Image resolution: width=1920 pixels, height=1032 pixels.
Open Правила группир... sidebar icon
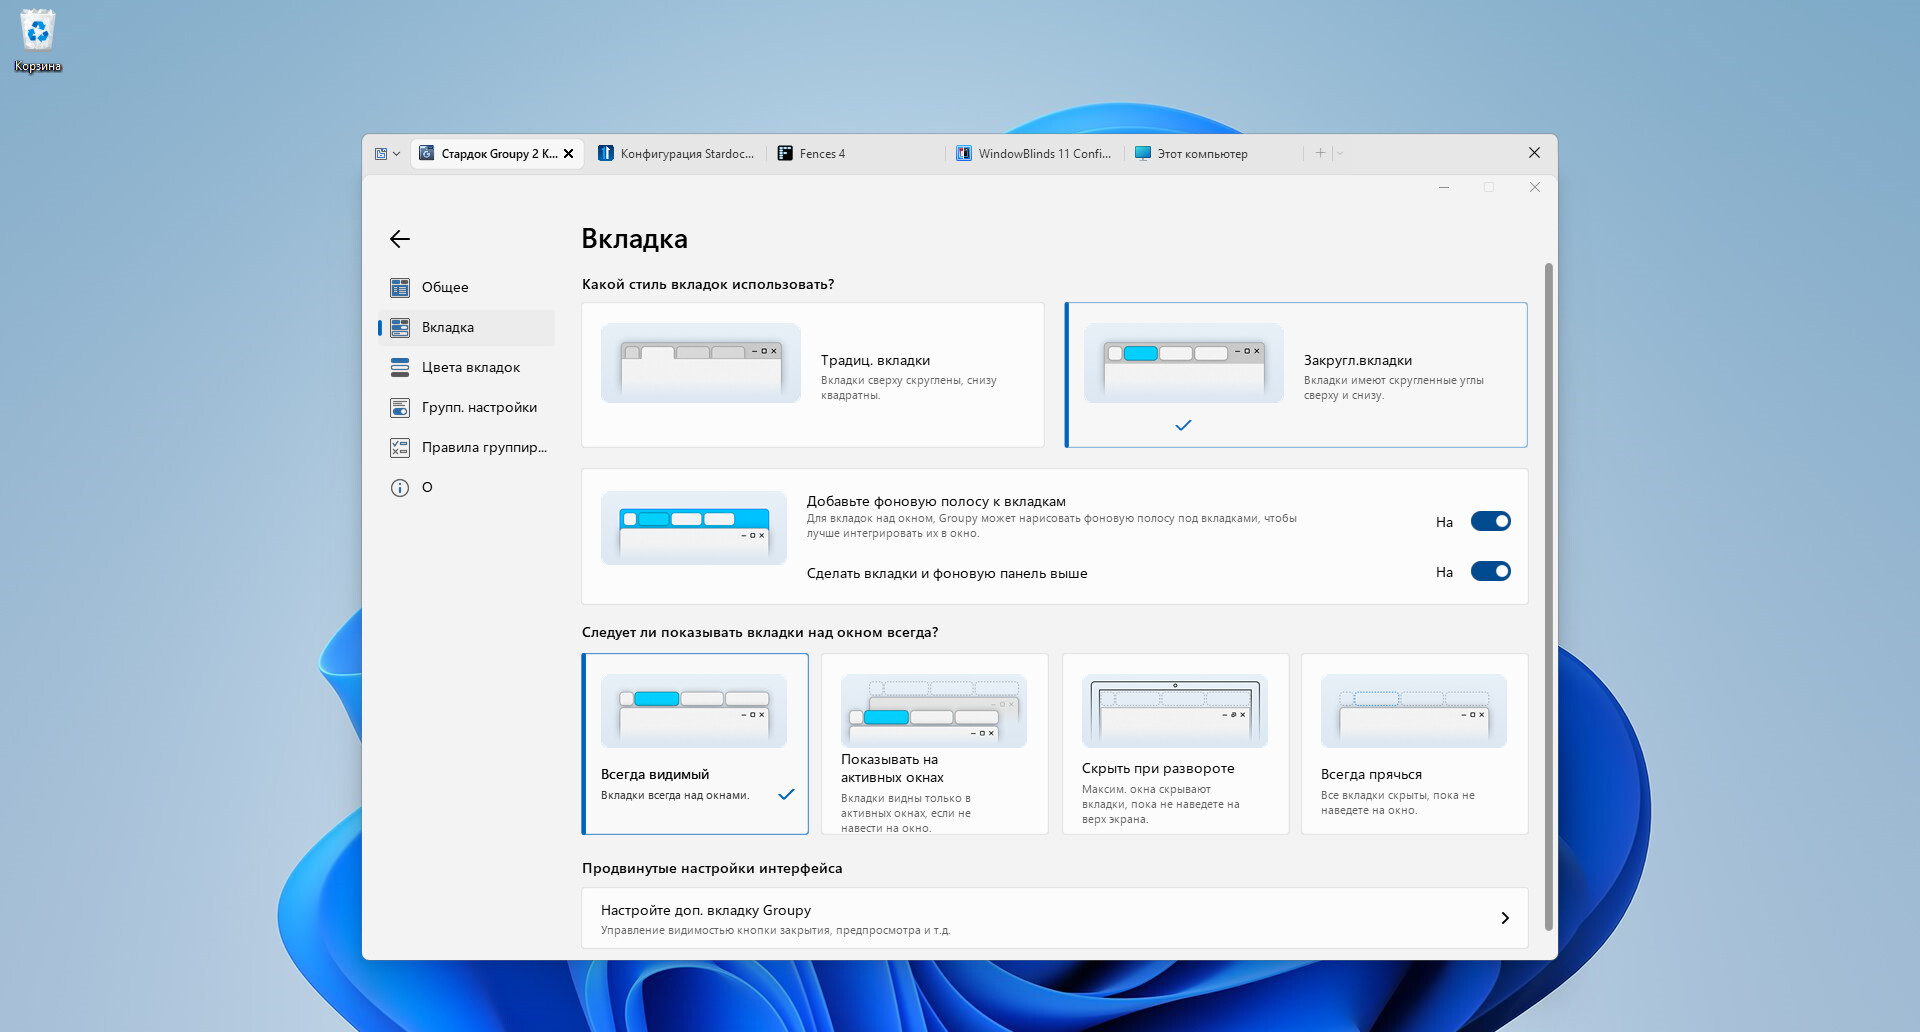400,448
